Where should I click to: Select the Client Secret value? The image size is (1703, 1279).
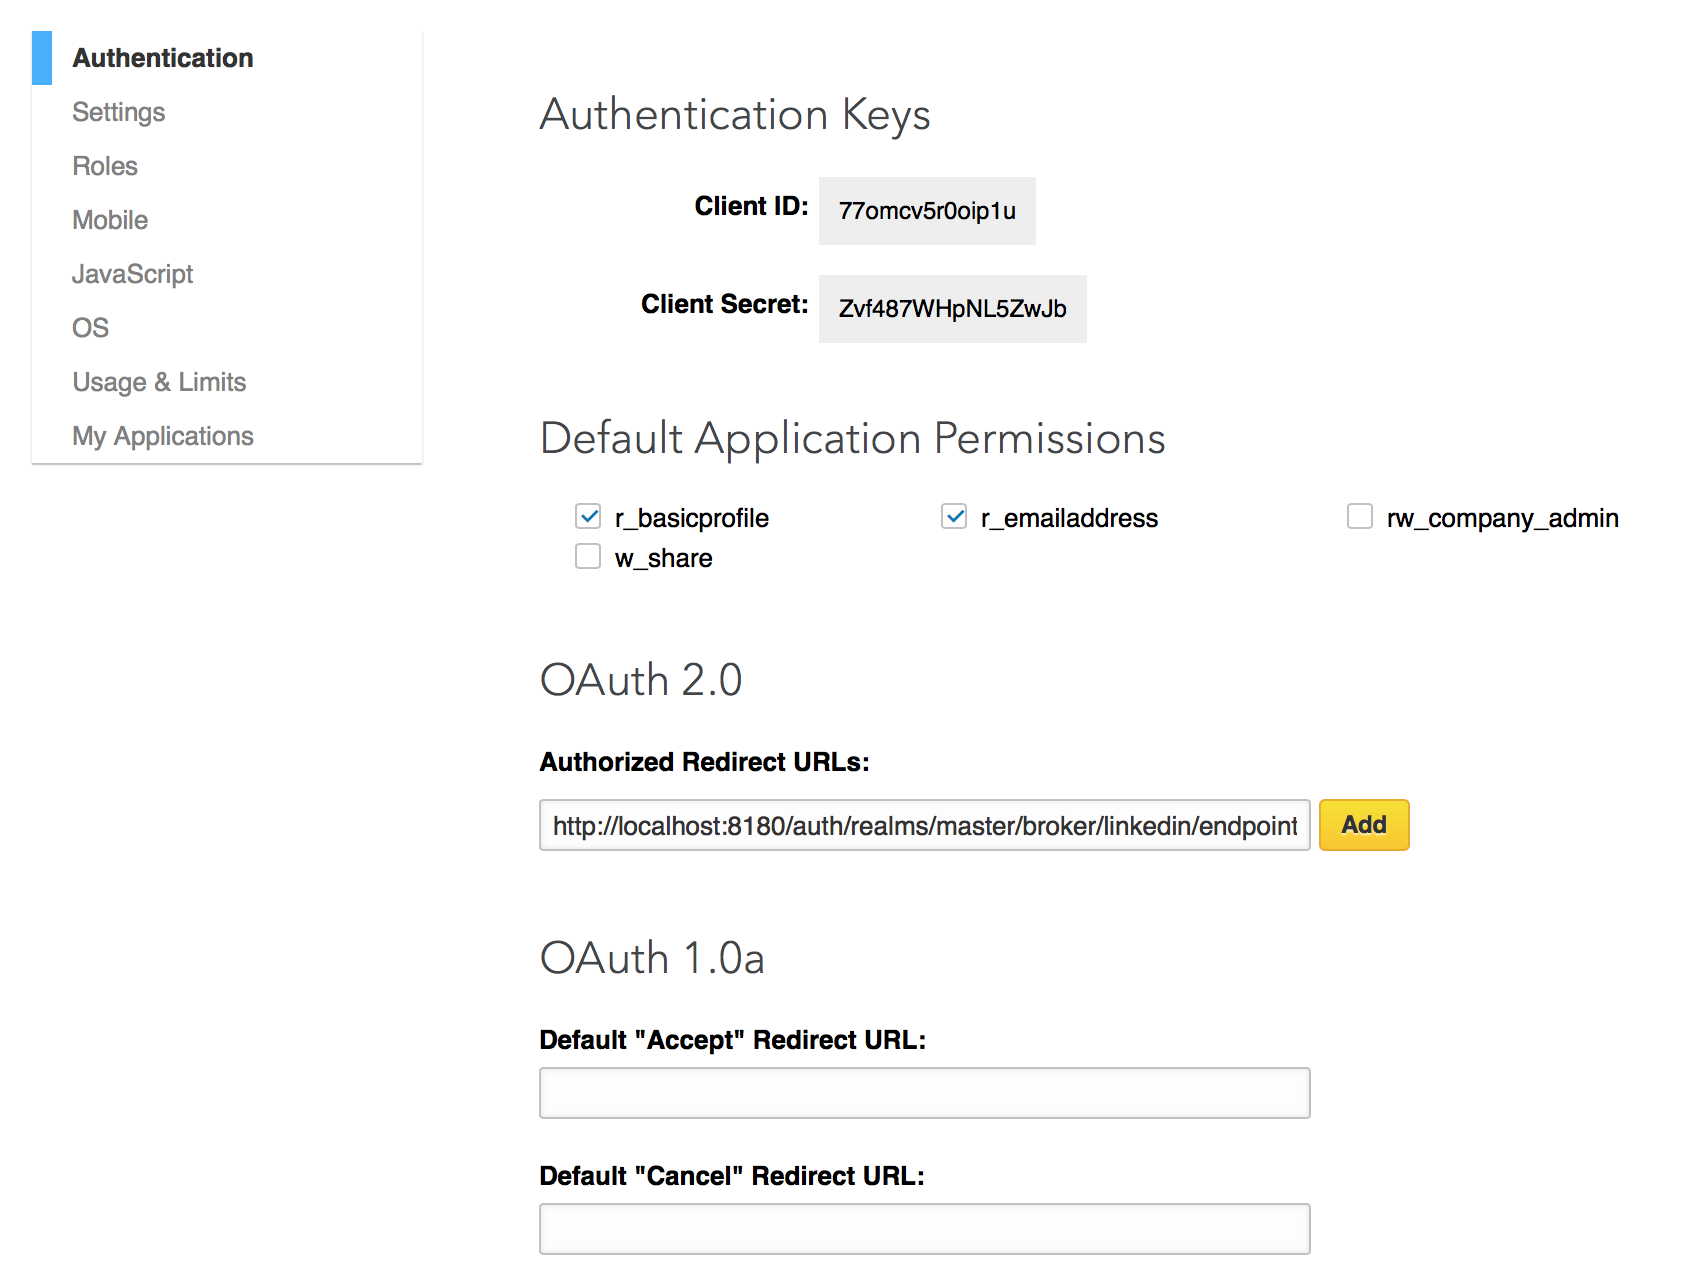point(951,309)
